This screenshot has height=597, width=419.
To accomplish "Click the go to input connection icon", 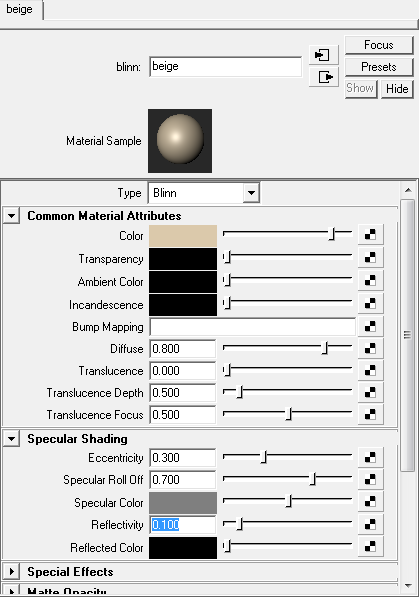I will pyautogui.click(x=323, y=55).
